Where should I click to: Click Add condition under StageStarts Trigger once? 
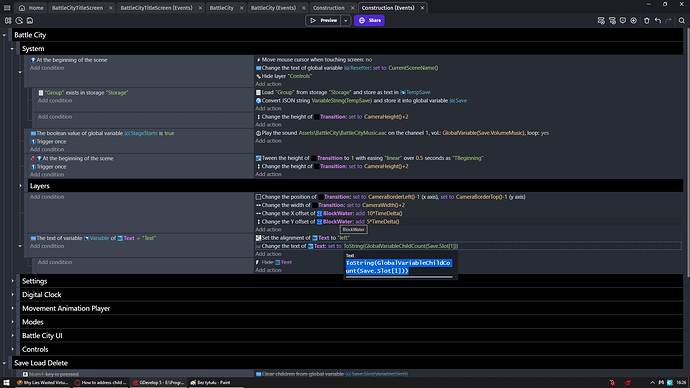[47, 150]
